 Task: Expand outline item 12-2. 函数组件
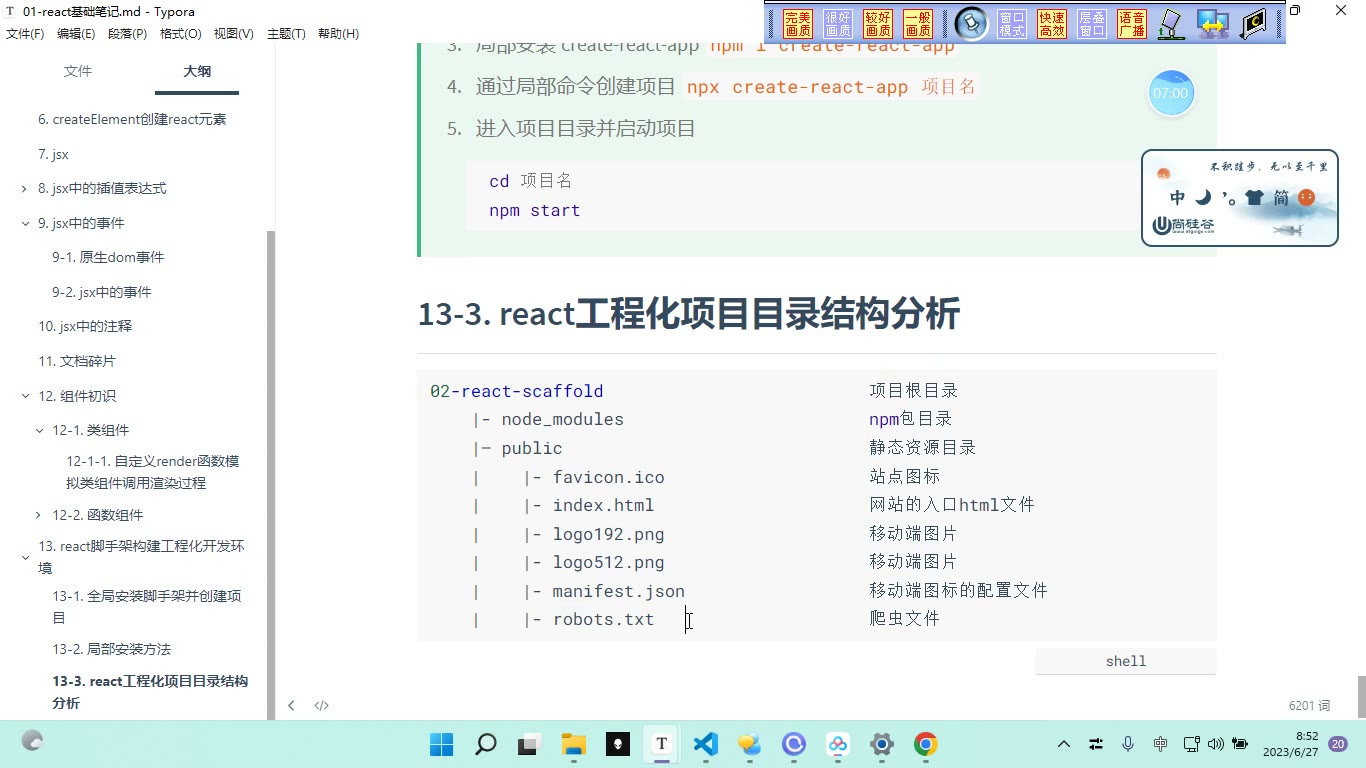[39, 515]
